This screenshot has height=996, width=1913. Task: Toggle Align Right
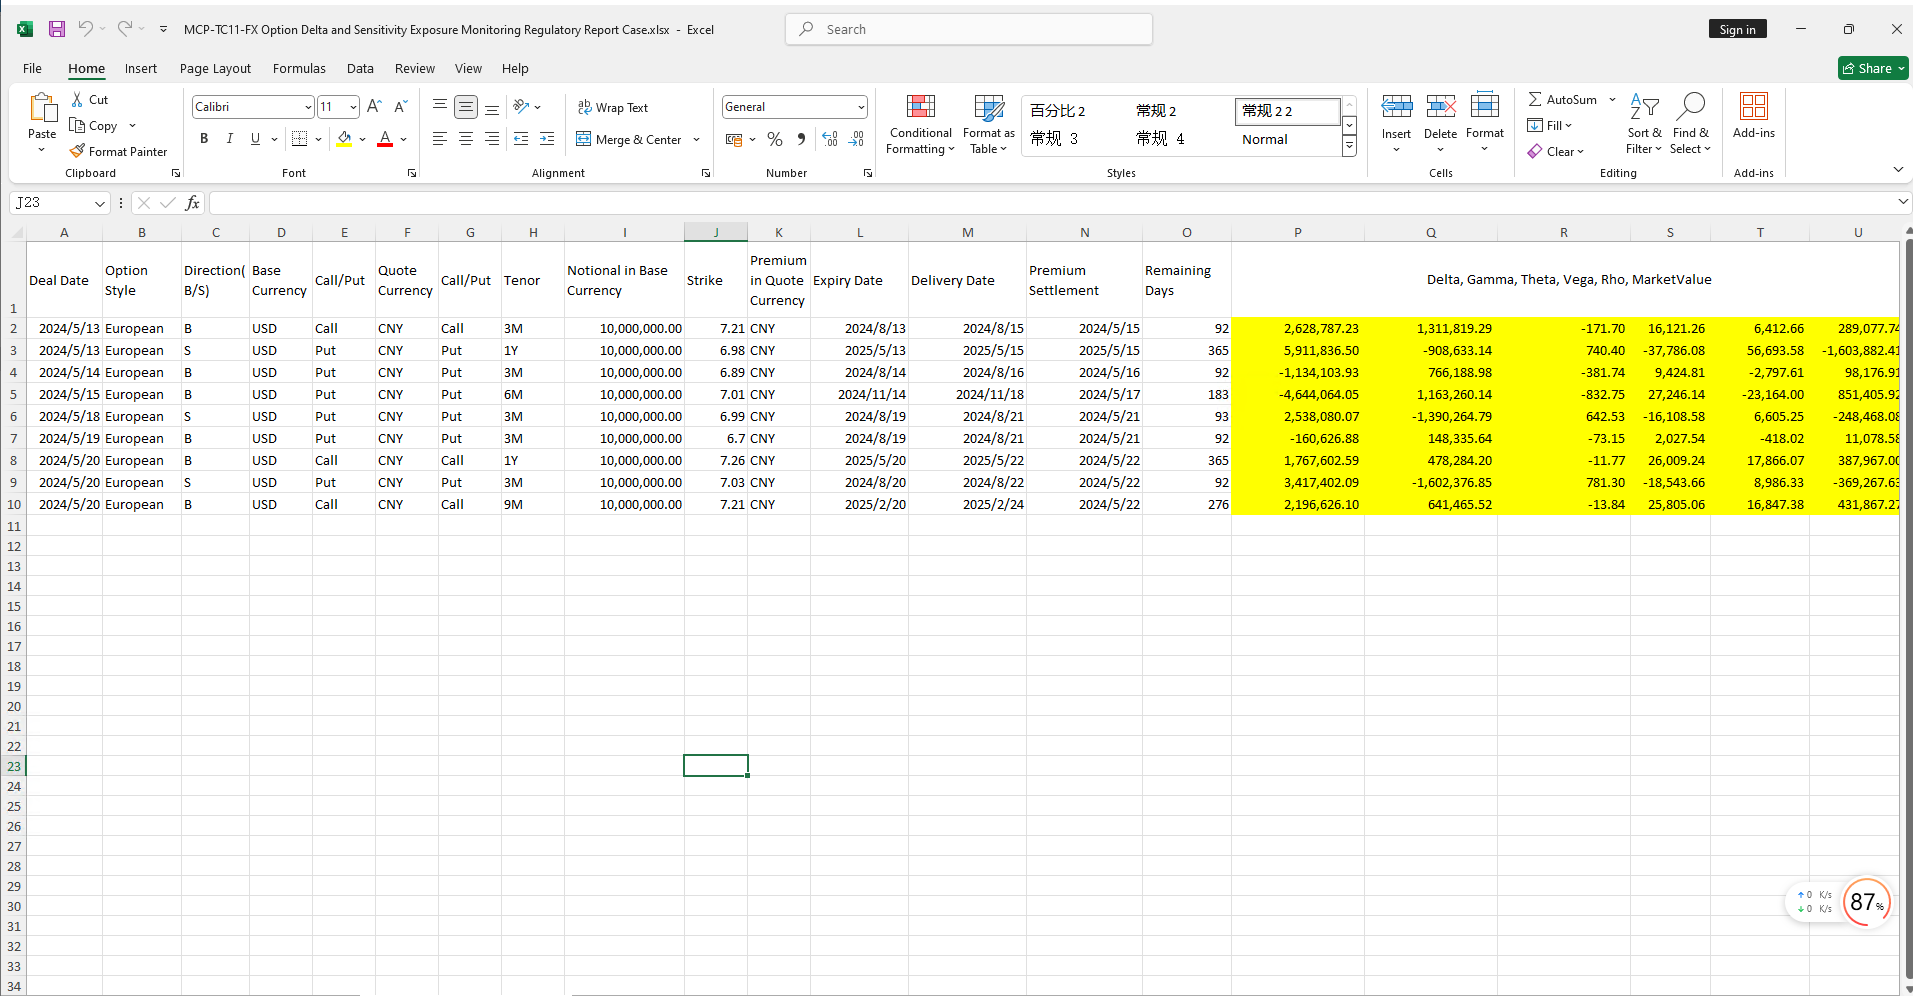tap(492, 139)
